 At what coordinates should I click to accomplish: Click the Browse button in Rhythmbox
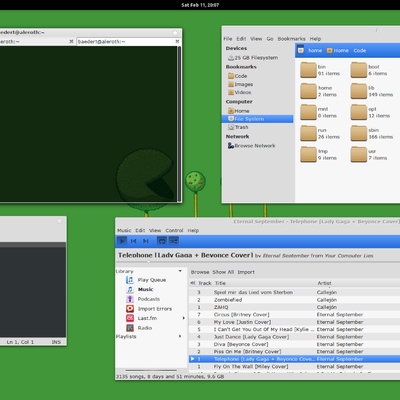pyautogui.click(x=200, y=272)
